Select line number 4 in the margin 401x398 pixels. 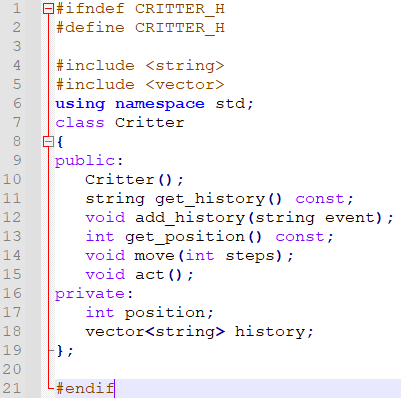(17, 65)
